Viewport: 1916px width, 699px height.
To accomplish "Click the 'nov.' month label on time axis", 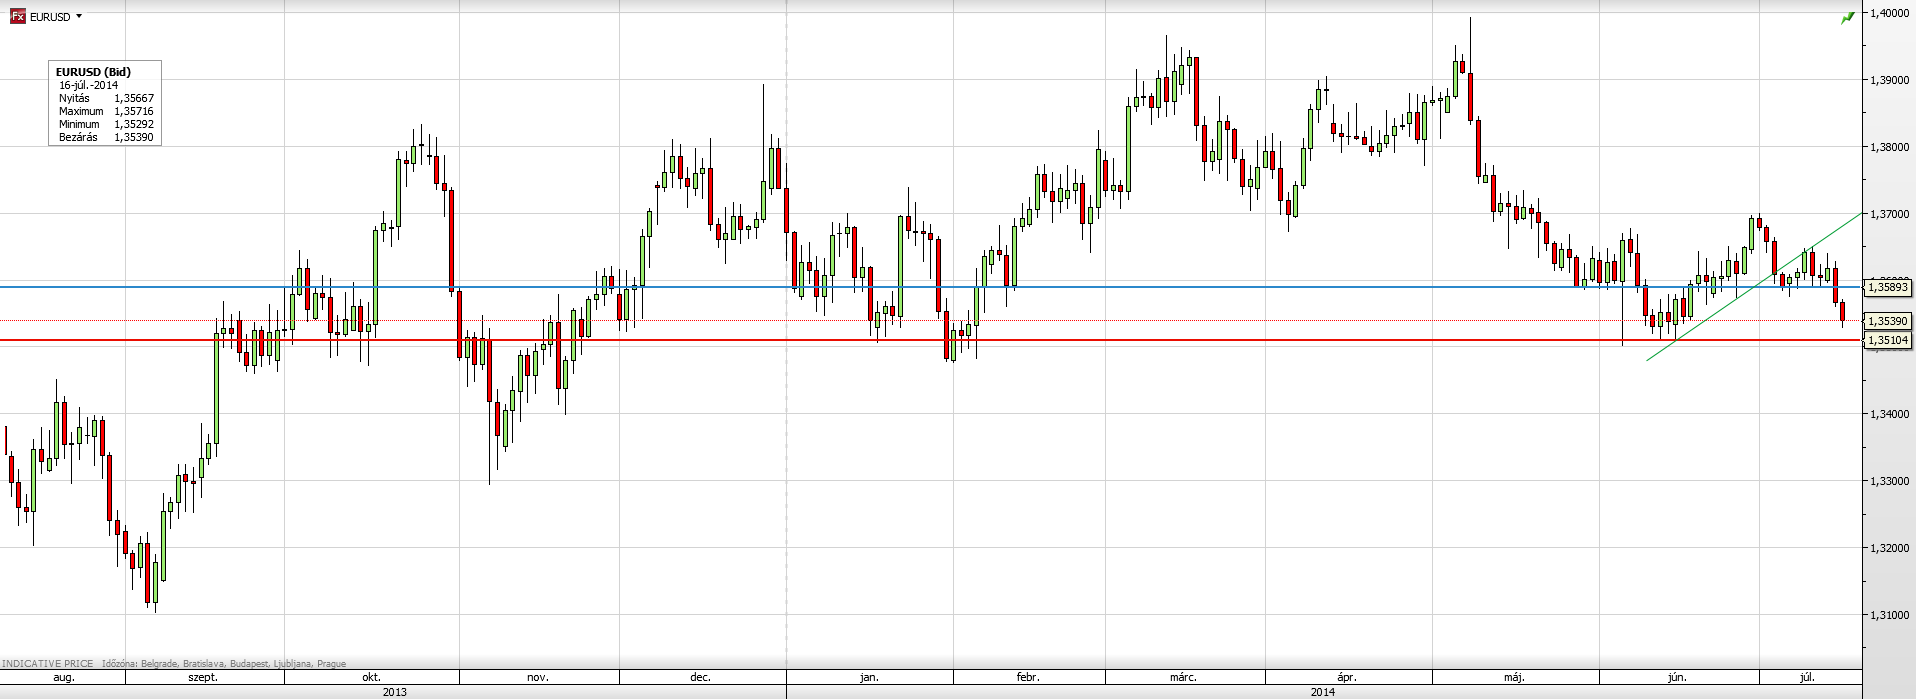I will pos(538,677).
